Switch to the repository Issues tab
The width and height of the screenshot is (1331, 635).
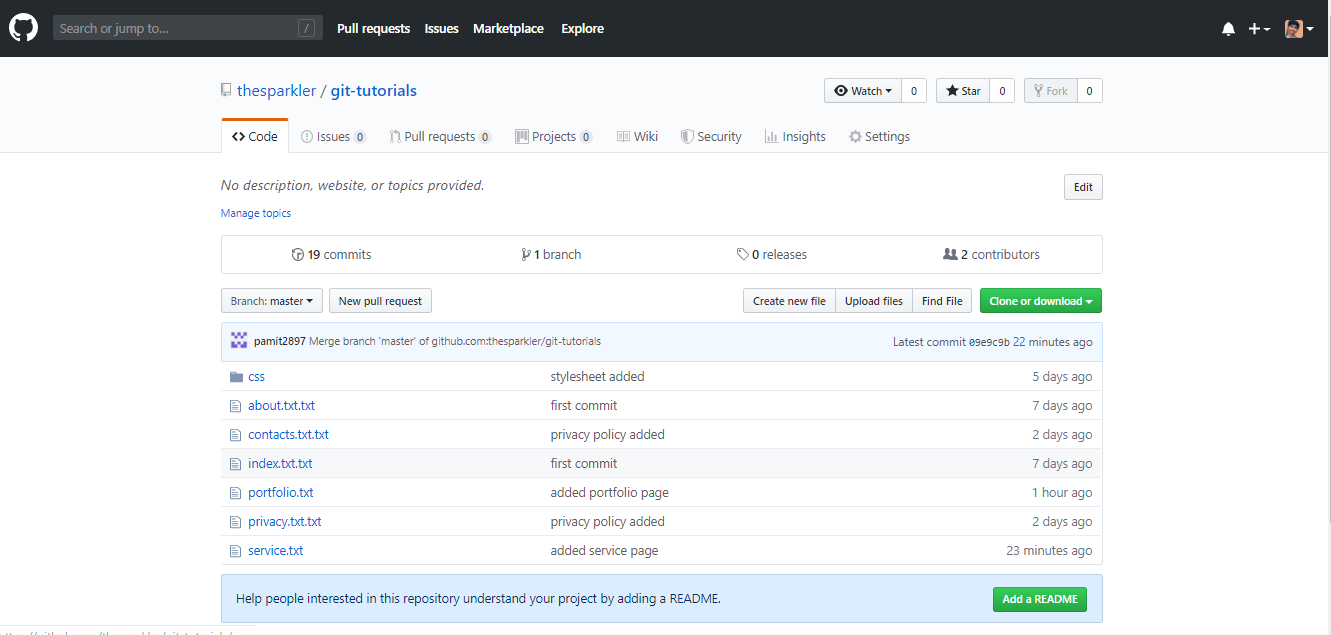(x=333, y=136)
